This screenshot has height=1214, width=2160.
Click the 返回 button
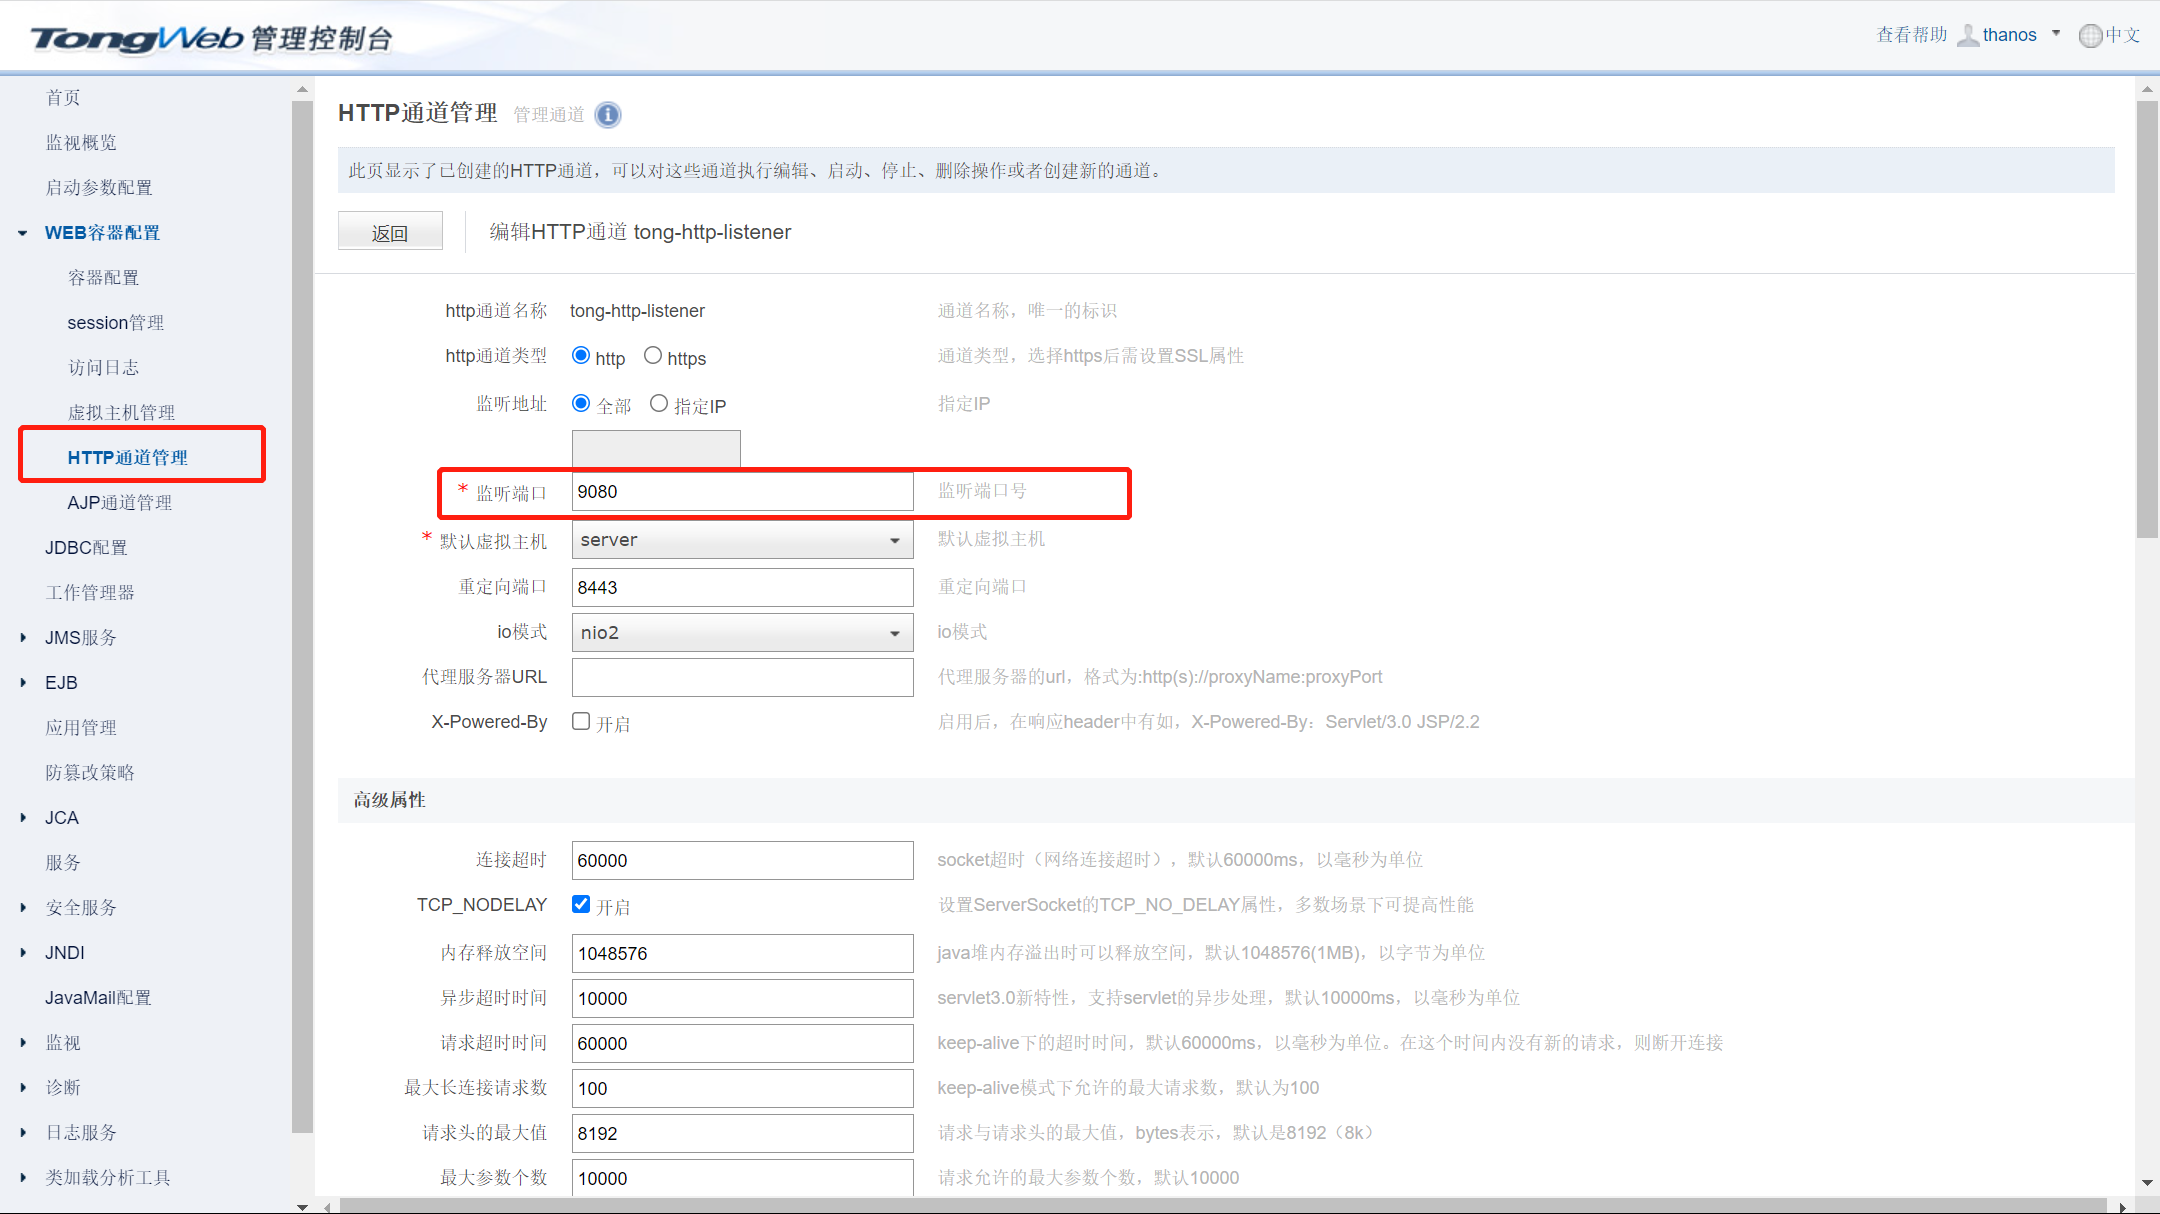[390, 231]
